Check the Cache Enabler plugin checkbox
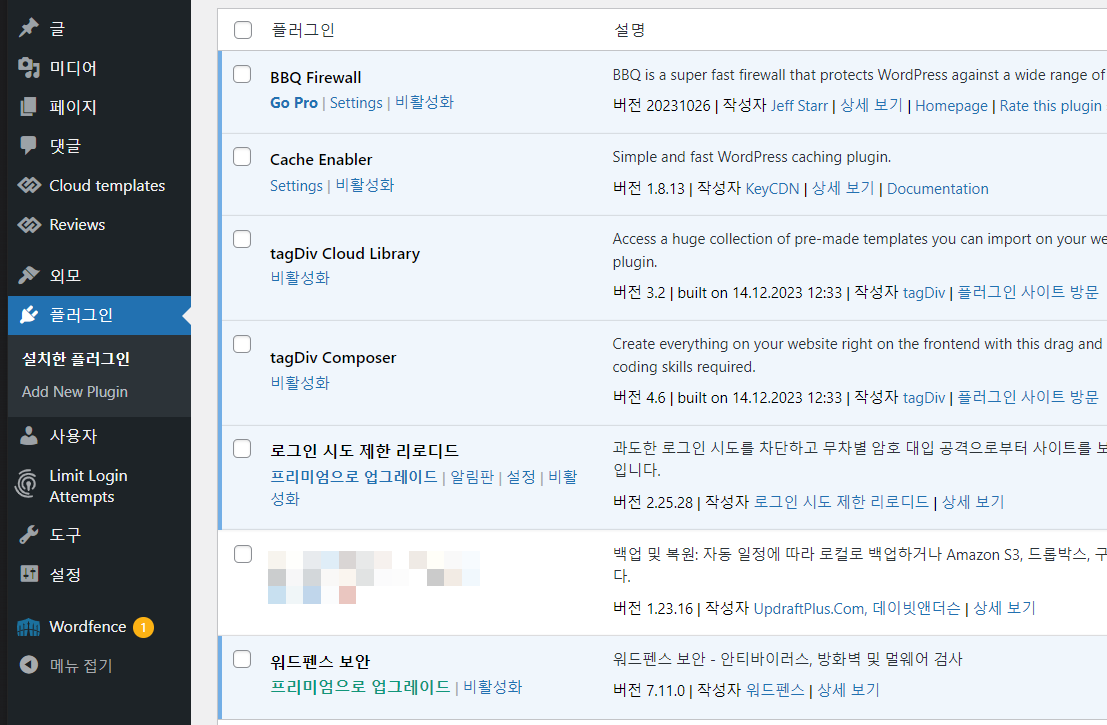The image size is (1107, 725). pyautogui.click(x=242, y=156)
